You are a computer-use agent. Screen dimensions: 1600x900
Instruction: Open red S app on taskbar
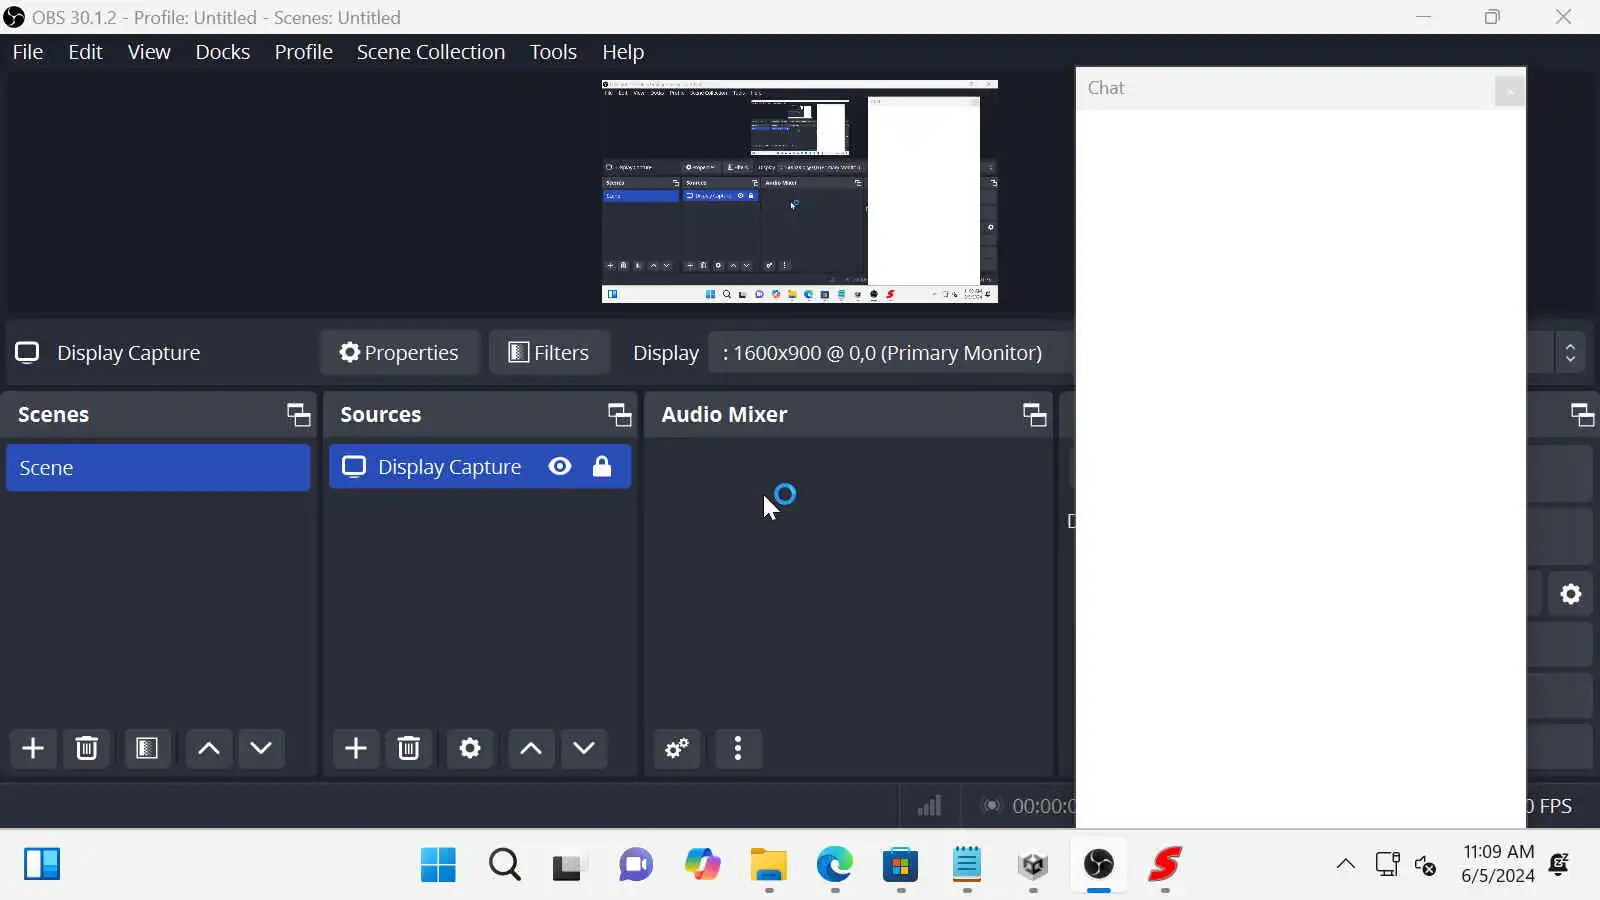click(x=1165, y=865)
